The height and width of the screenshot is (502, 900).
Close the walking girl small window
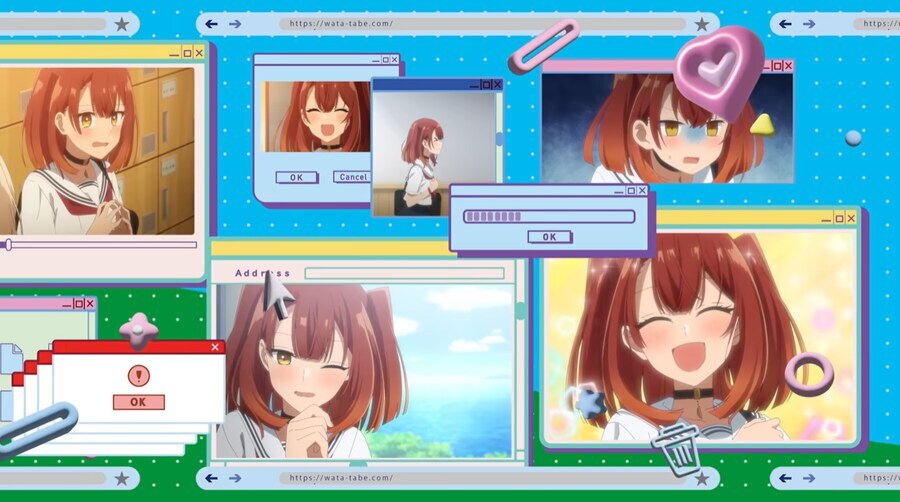point(498,85)
